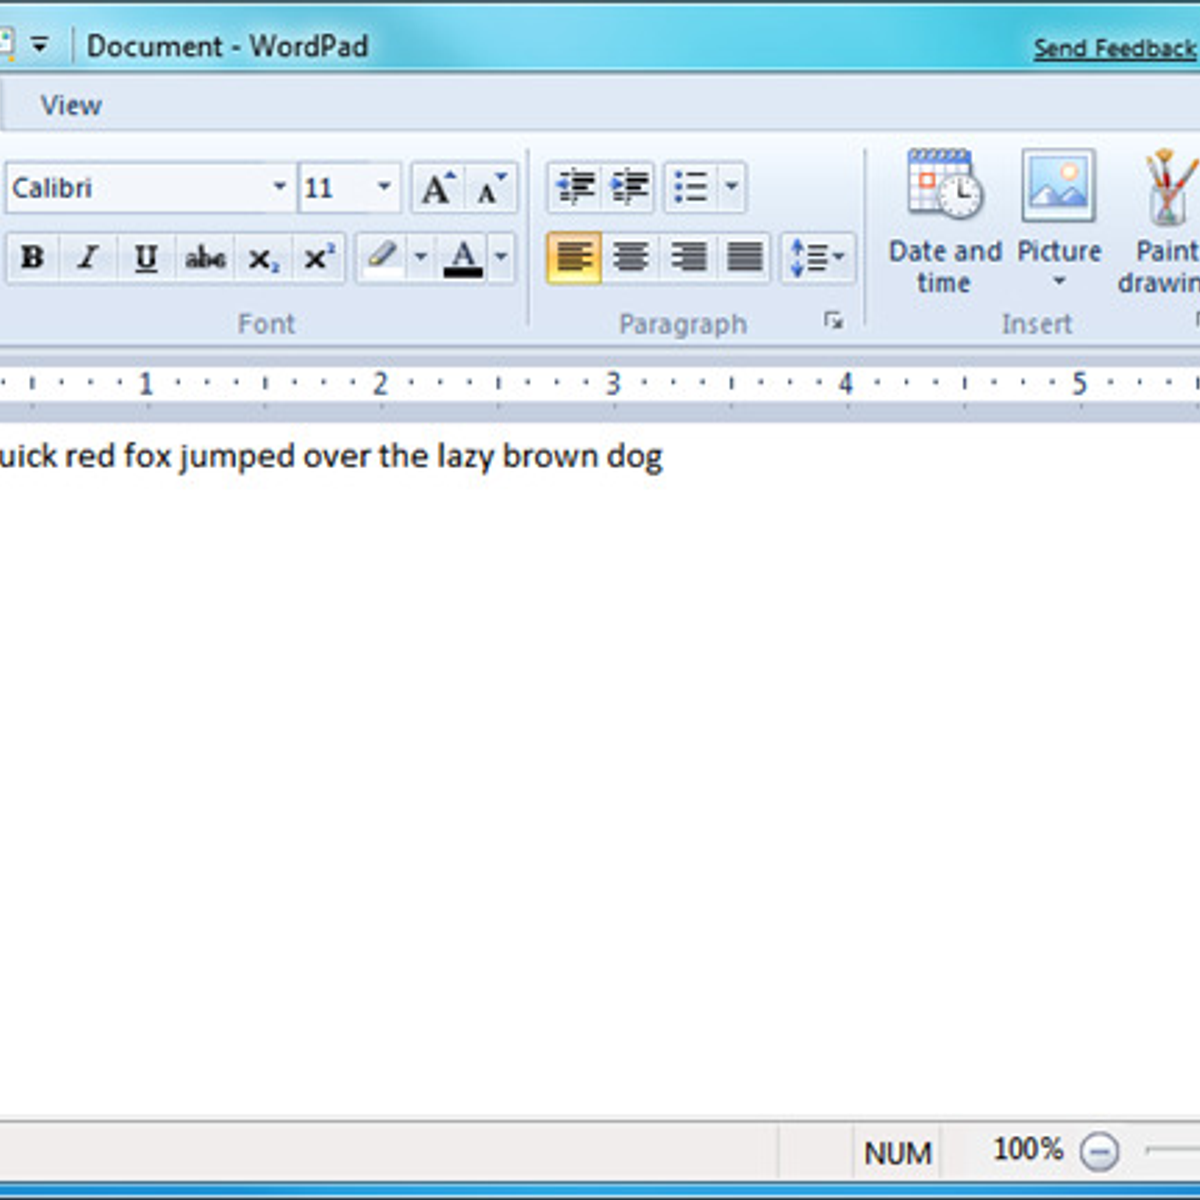The image size is (1200, 1200).
Task: Underline the selected text
Action: pos(146,258)
